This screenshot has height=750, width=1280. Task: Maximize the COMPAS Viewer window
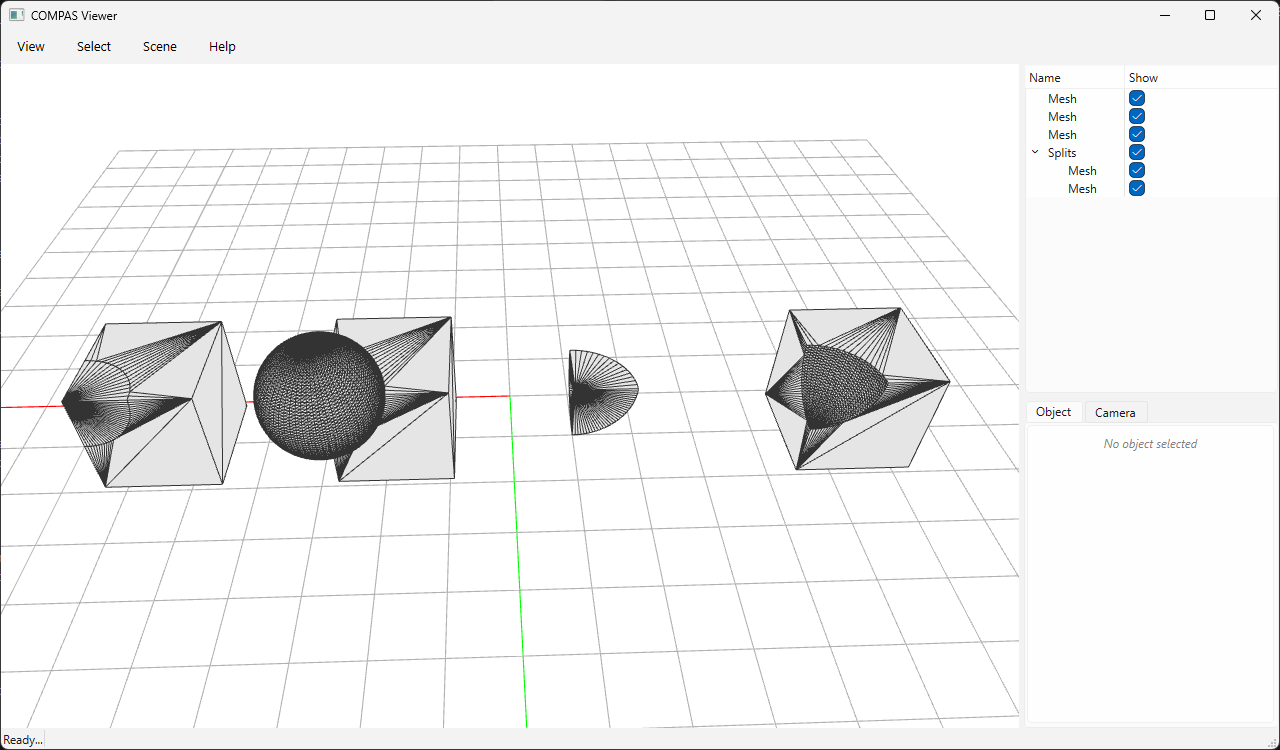coord(1210,15)
